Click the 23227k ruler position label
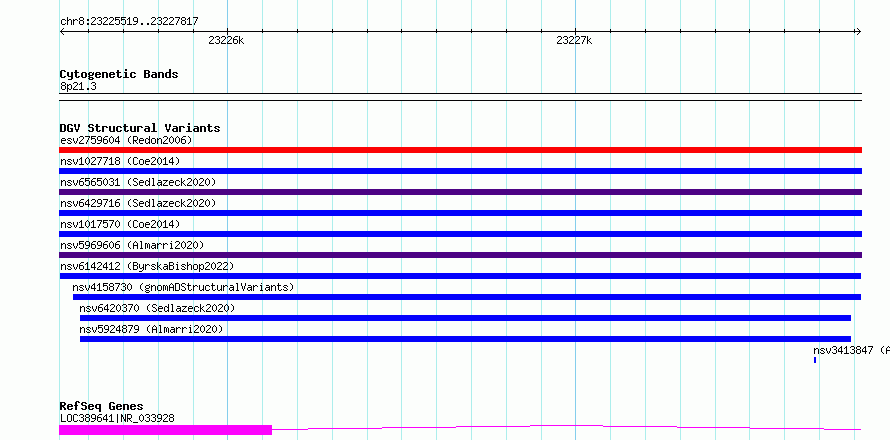Viewport: 890px width, 440px height. 574,40
